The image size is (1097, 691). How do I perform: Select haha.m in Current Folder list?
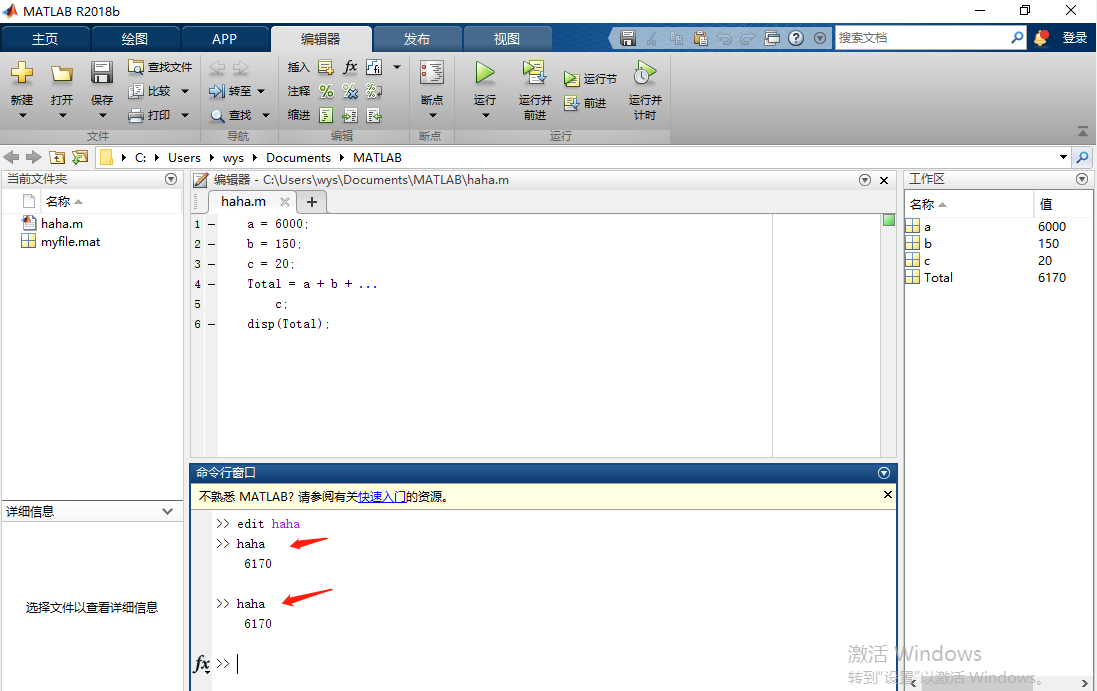pyautogui.click(x=62, y=224)
